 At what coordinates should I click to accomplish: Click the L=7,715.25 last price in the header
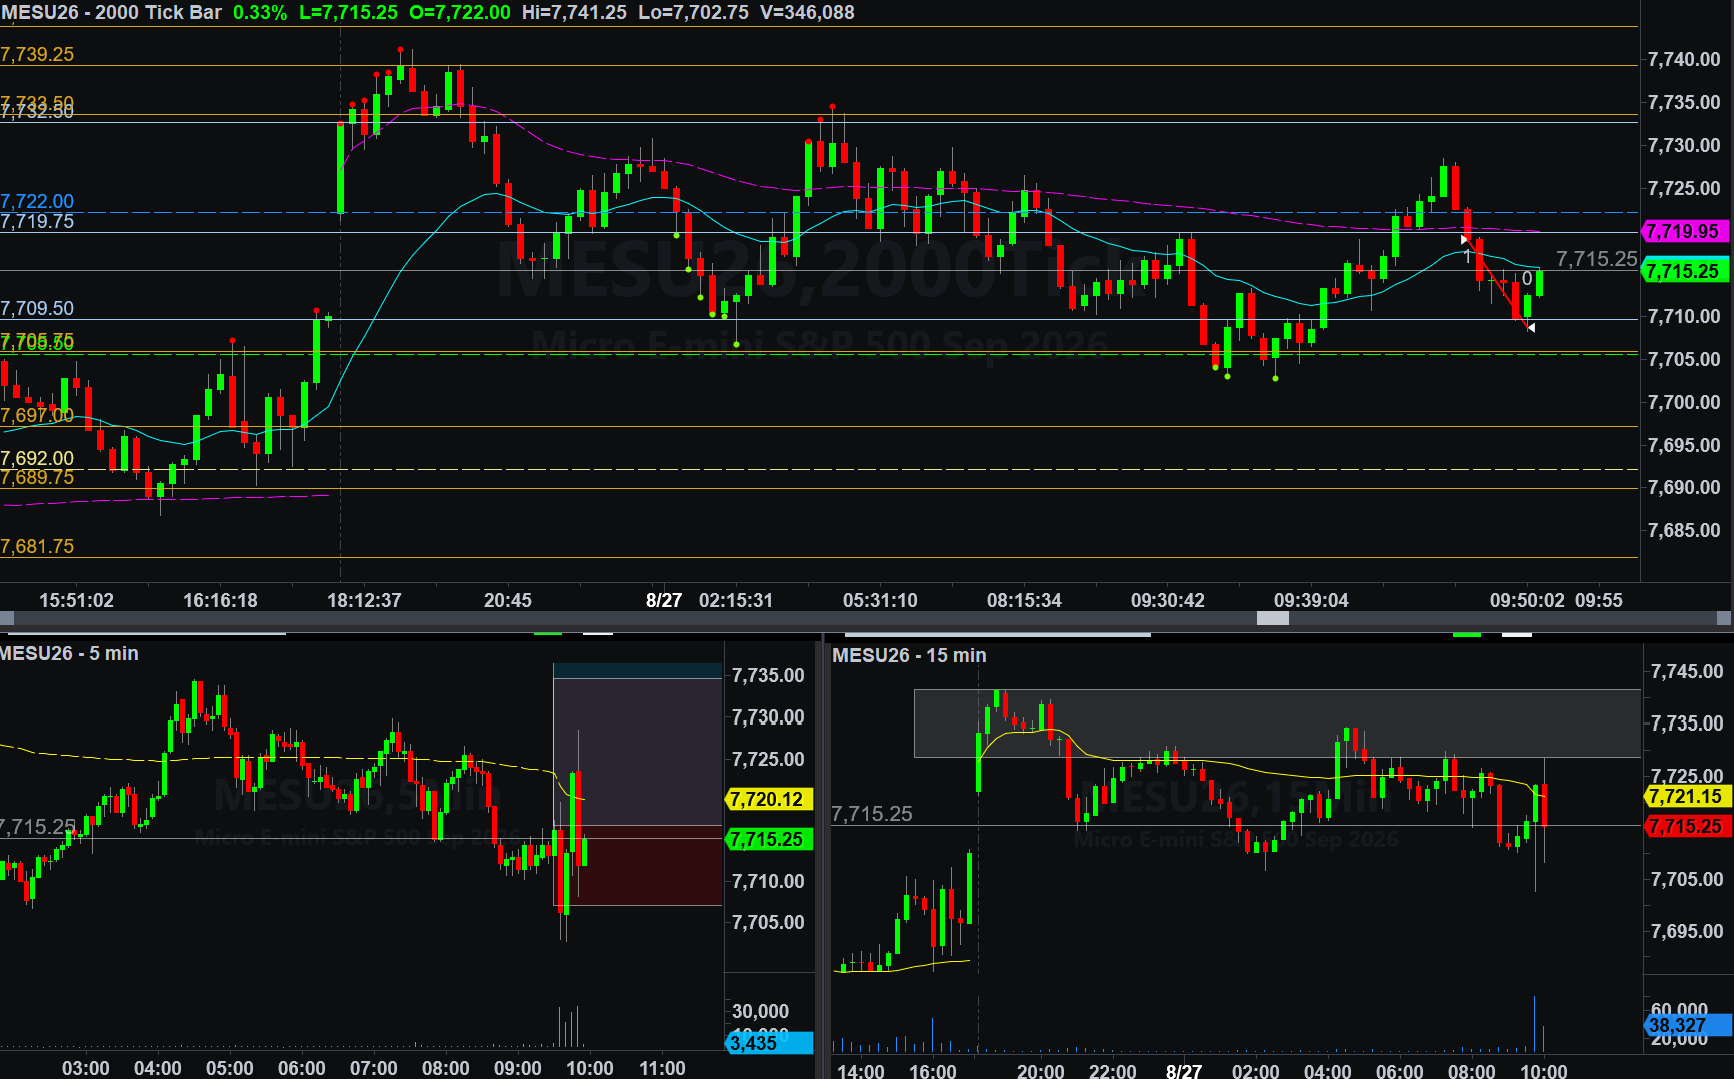click(349, 13)
